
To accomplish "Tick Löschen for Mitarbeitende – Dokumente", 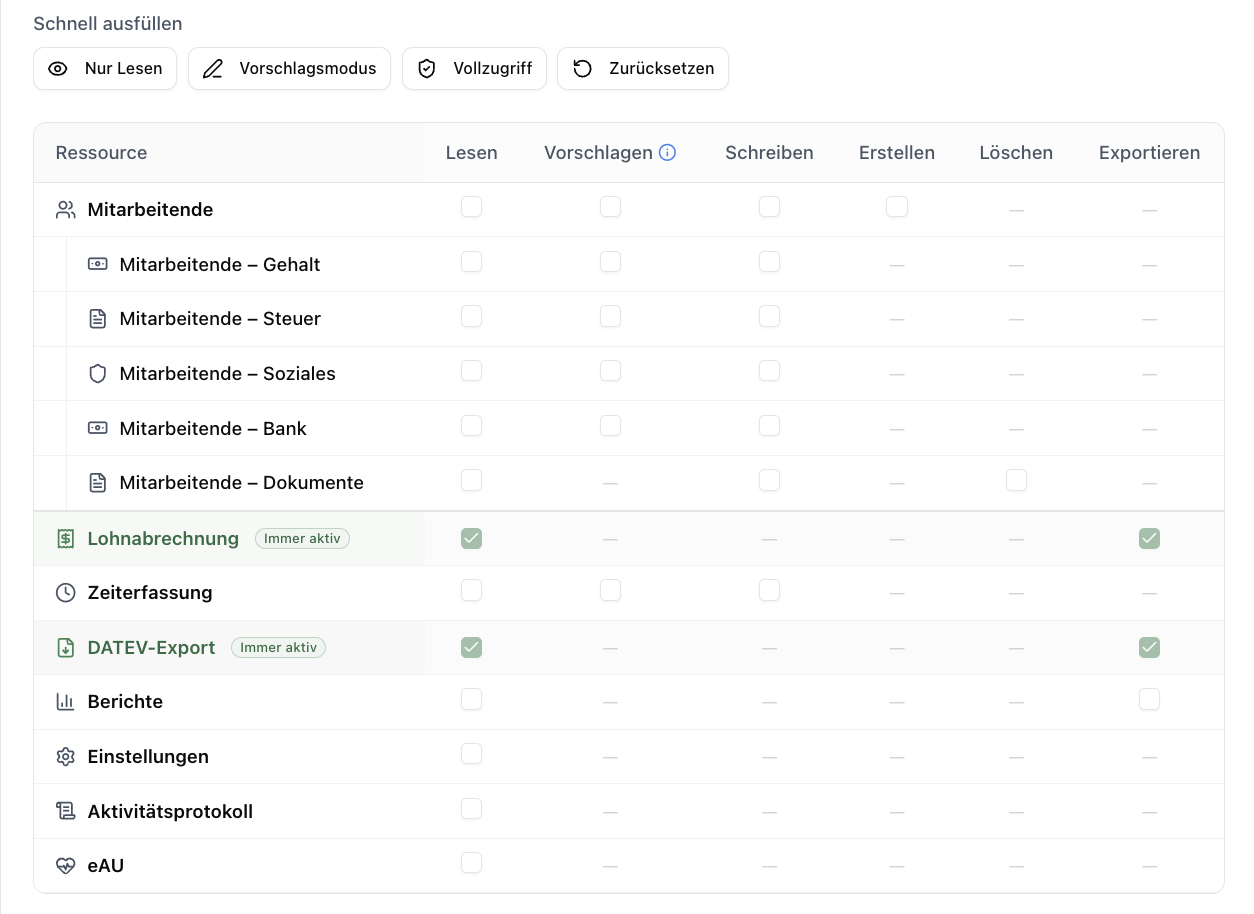I will pos(1016,480).
